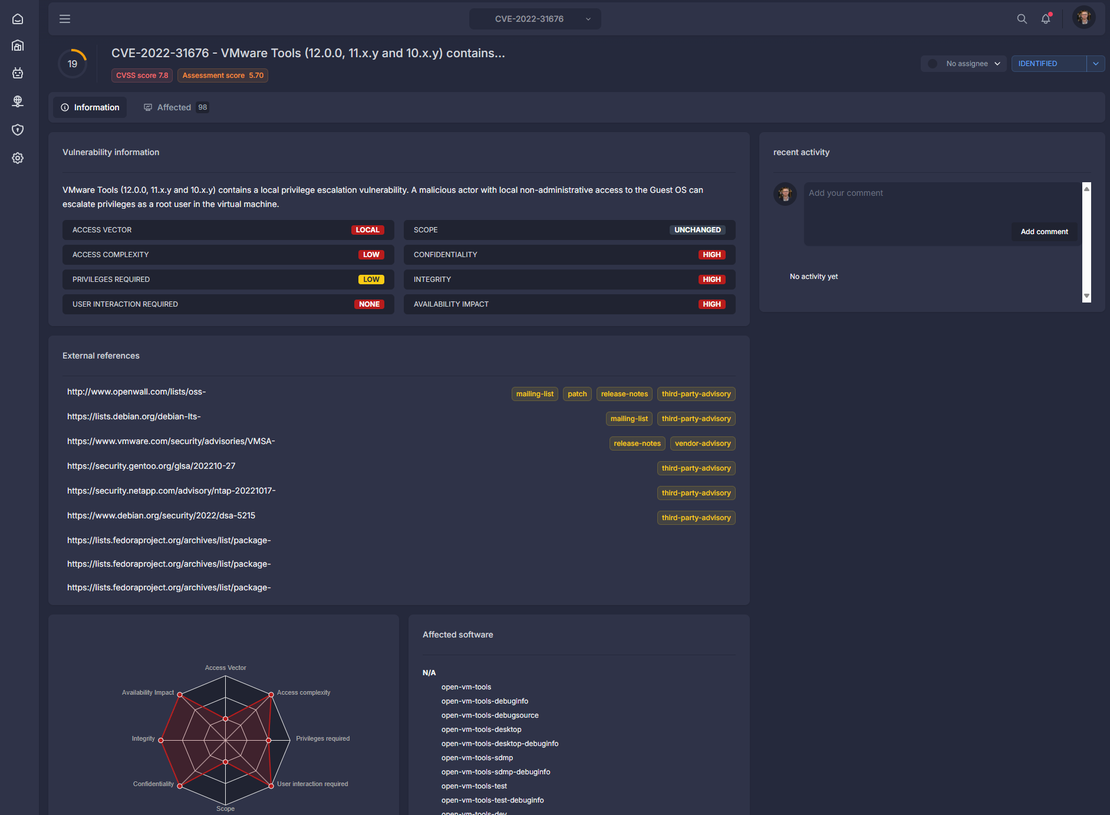Screen dimensions: 1110x815
Task: Open the hamburger menu icon
Action: (64, 19)
